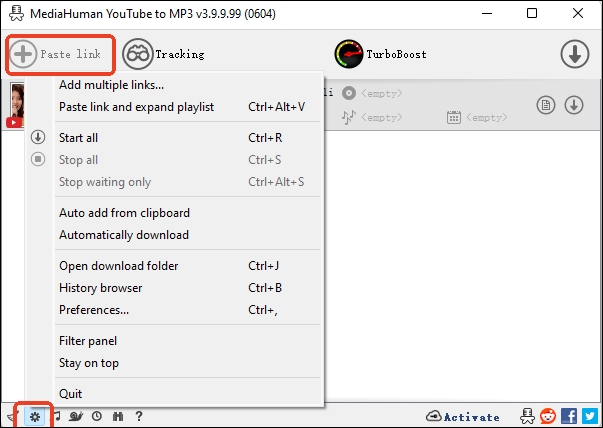Open the Facebook icon link
Viewport: 603px width, 428px height.
pyautogui.click(x=568, y=416)
